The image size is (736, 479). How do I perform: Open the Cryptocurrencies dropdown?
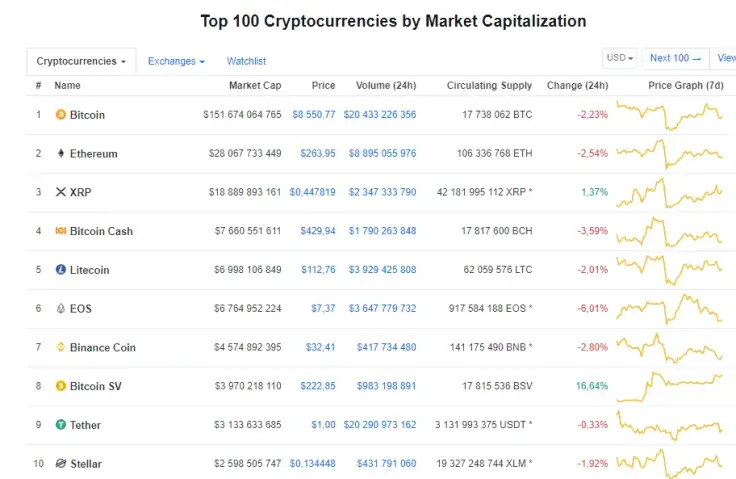(x=81, y=62)
